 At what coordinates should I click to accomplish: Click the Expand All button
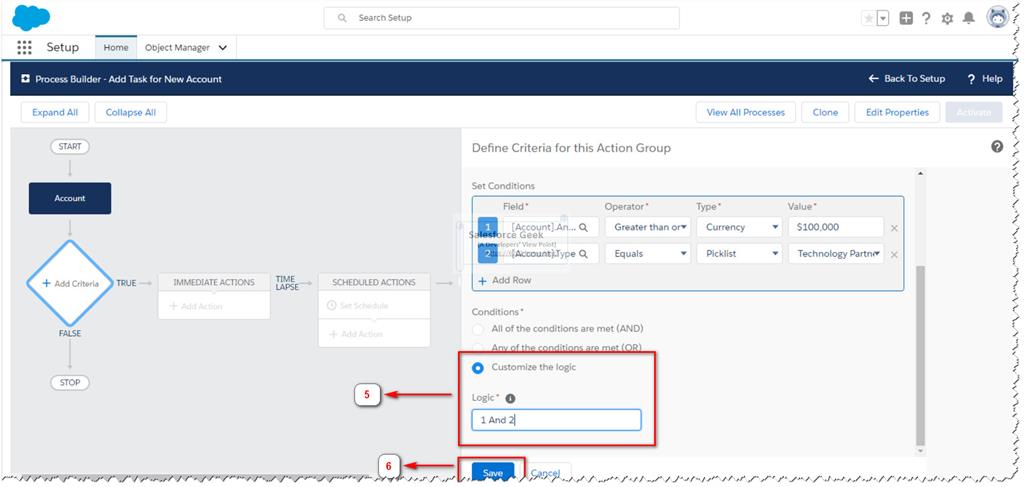pos(55,112)
